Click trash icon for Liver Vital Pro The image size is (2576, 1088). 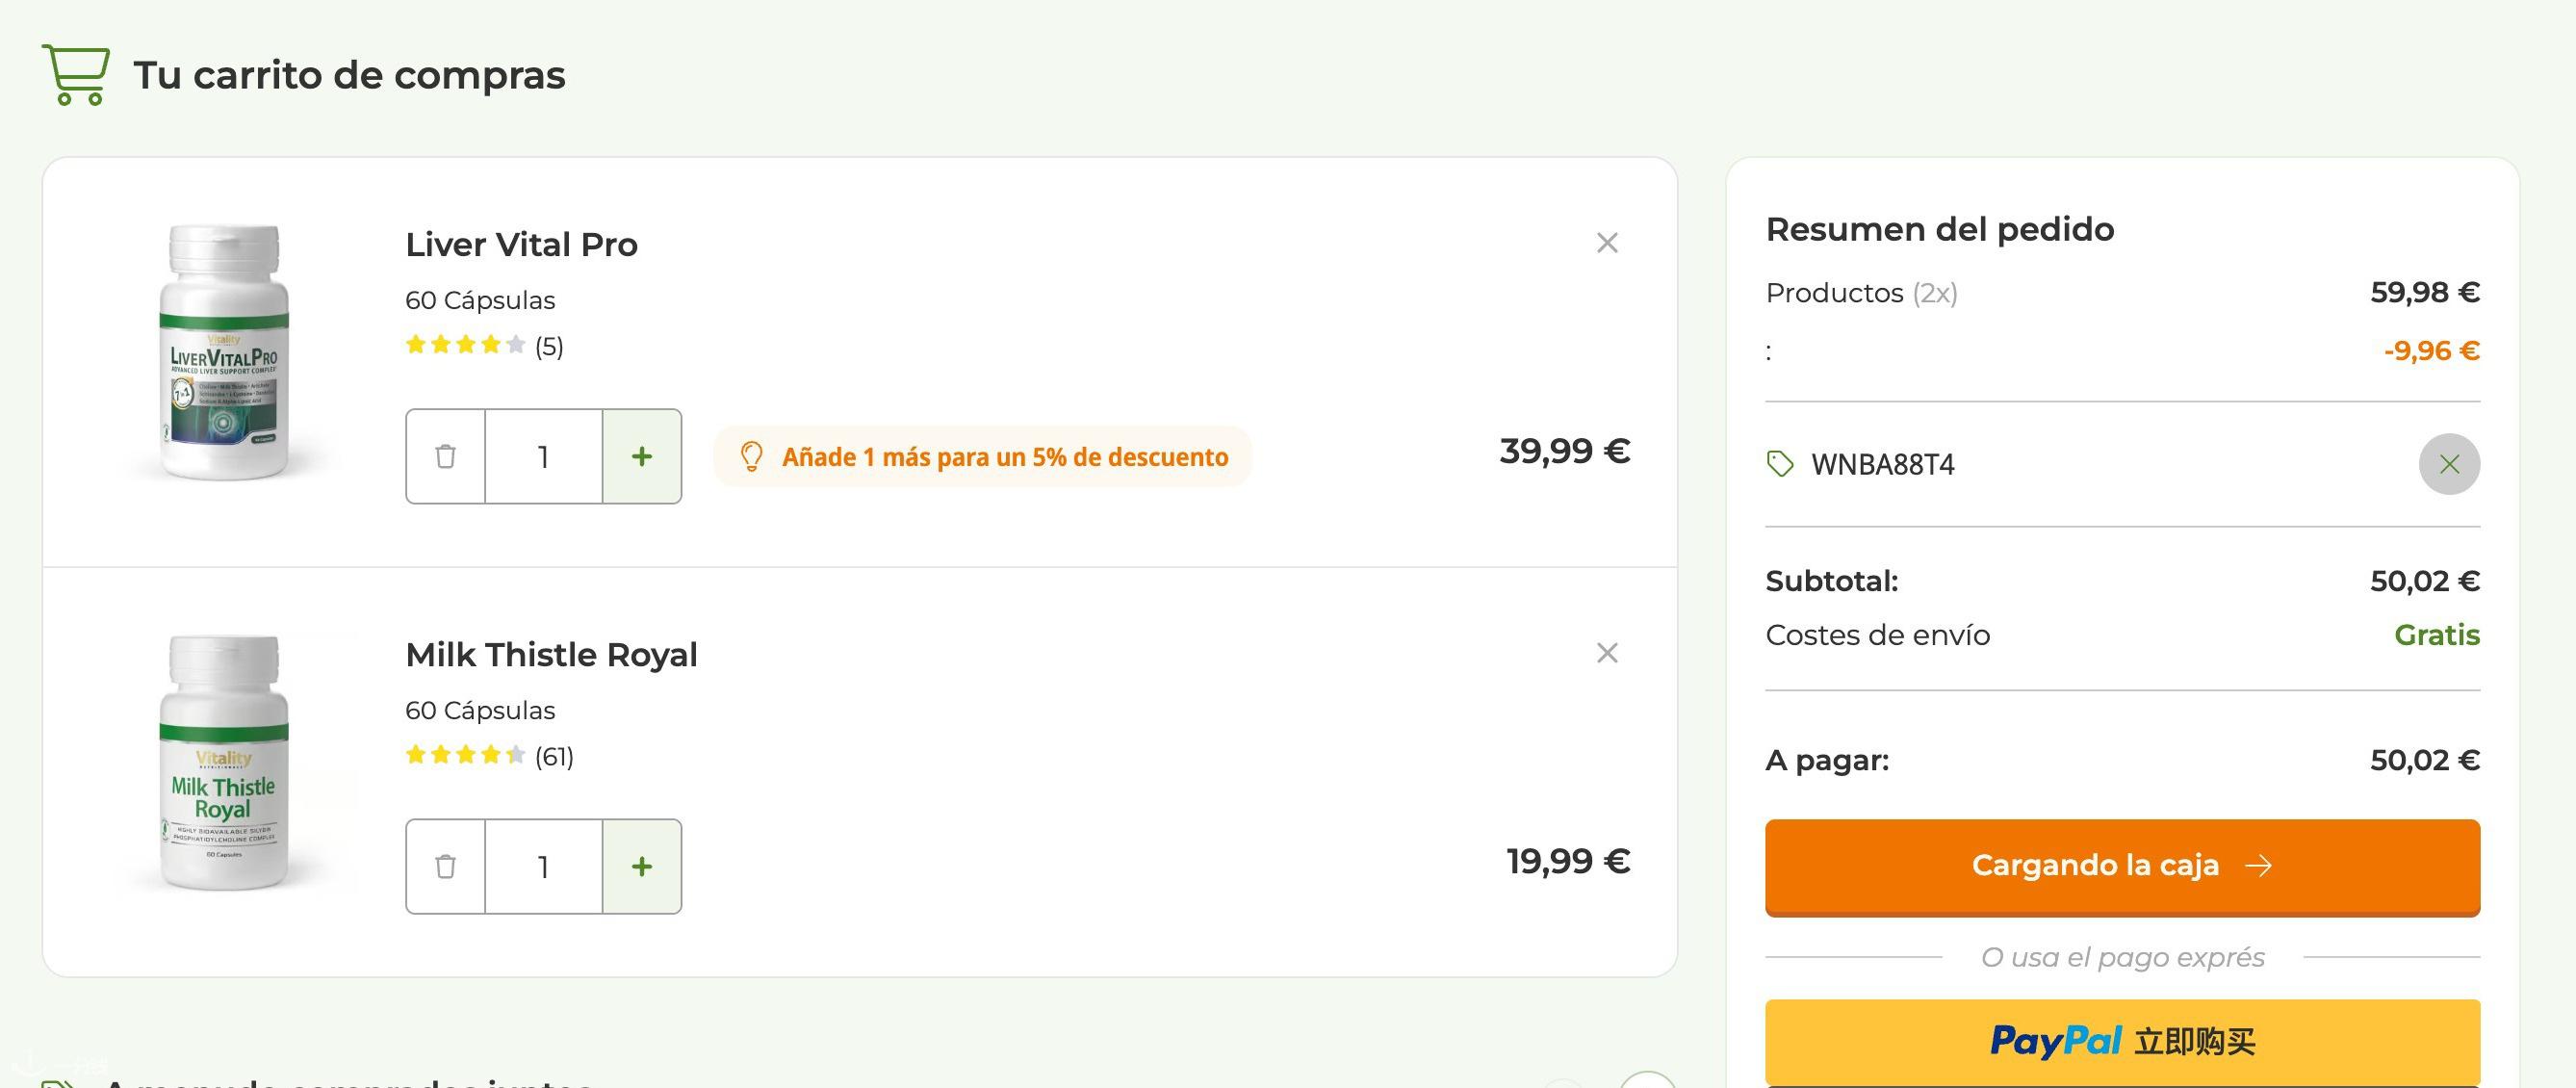pos(446,456)
